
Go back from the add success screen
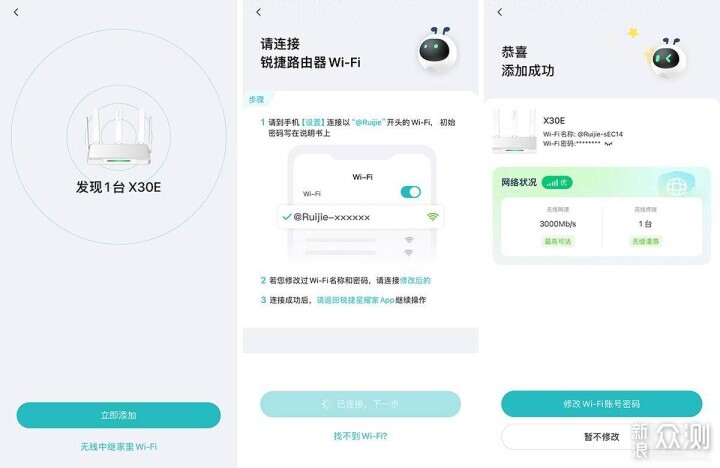point(500,12)
